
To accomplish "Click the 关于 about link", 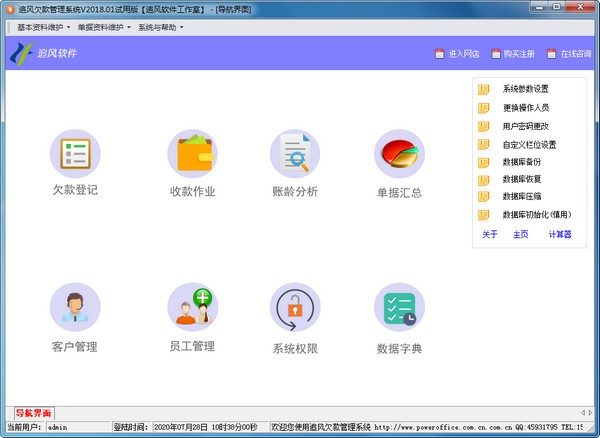I will [489, 234].
